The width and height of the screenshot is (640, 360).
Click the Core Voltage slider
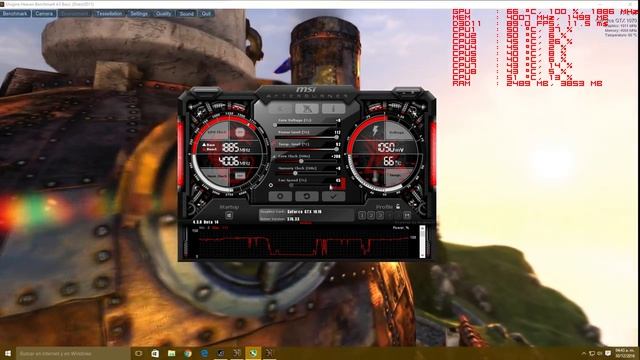coord(306,125)
